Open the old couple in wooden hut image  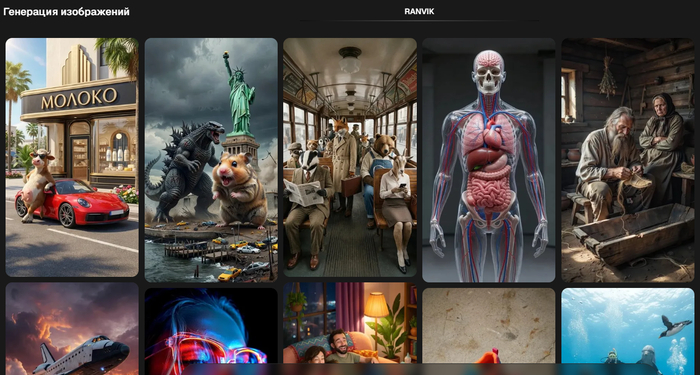tap(628, 160)
